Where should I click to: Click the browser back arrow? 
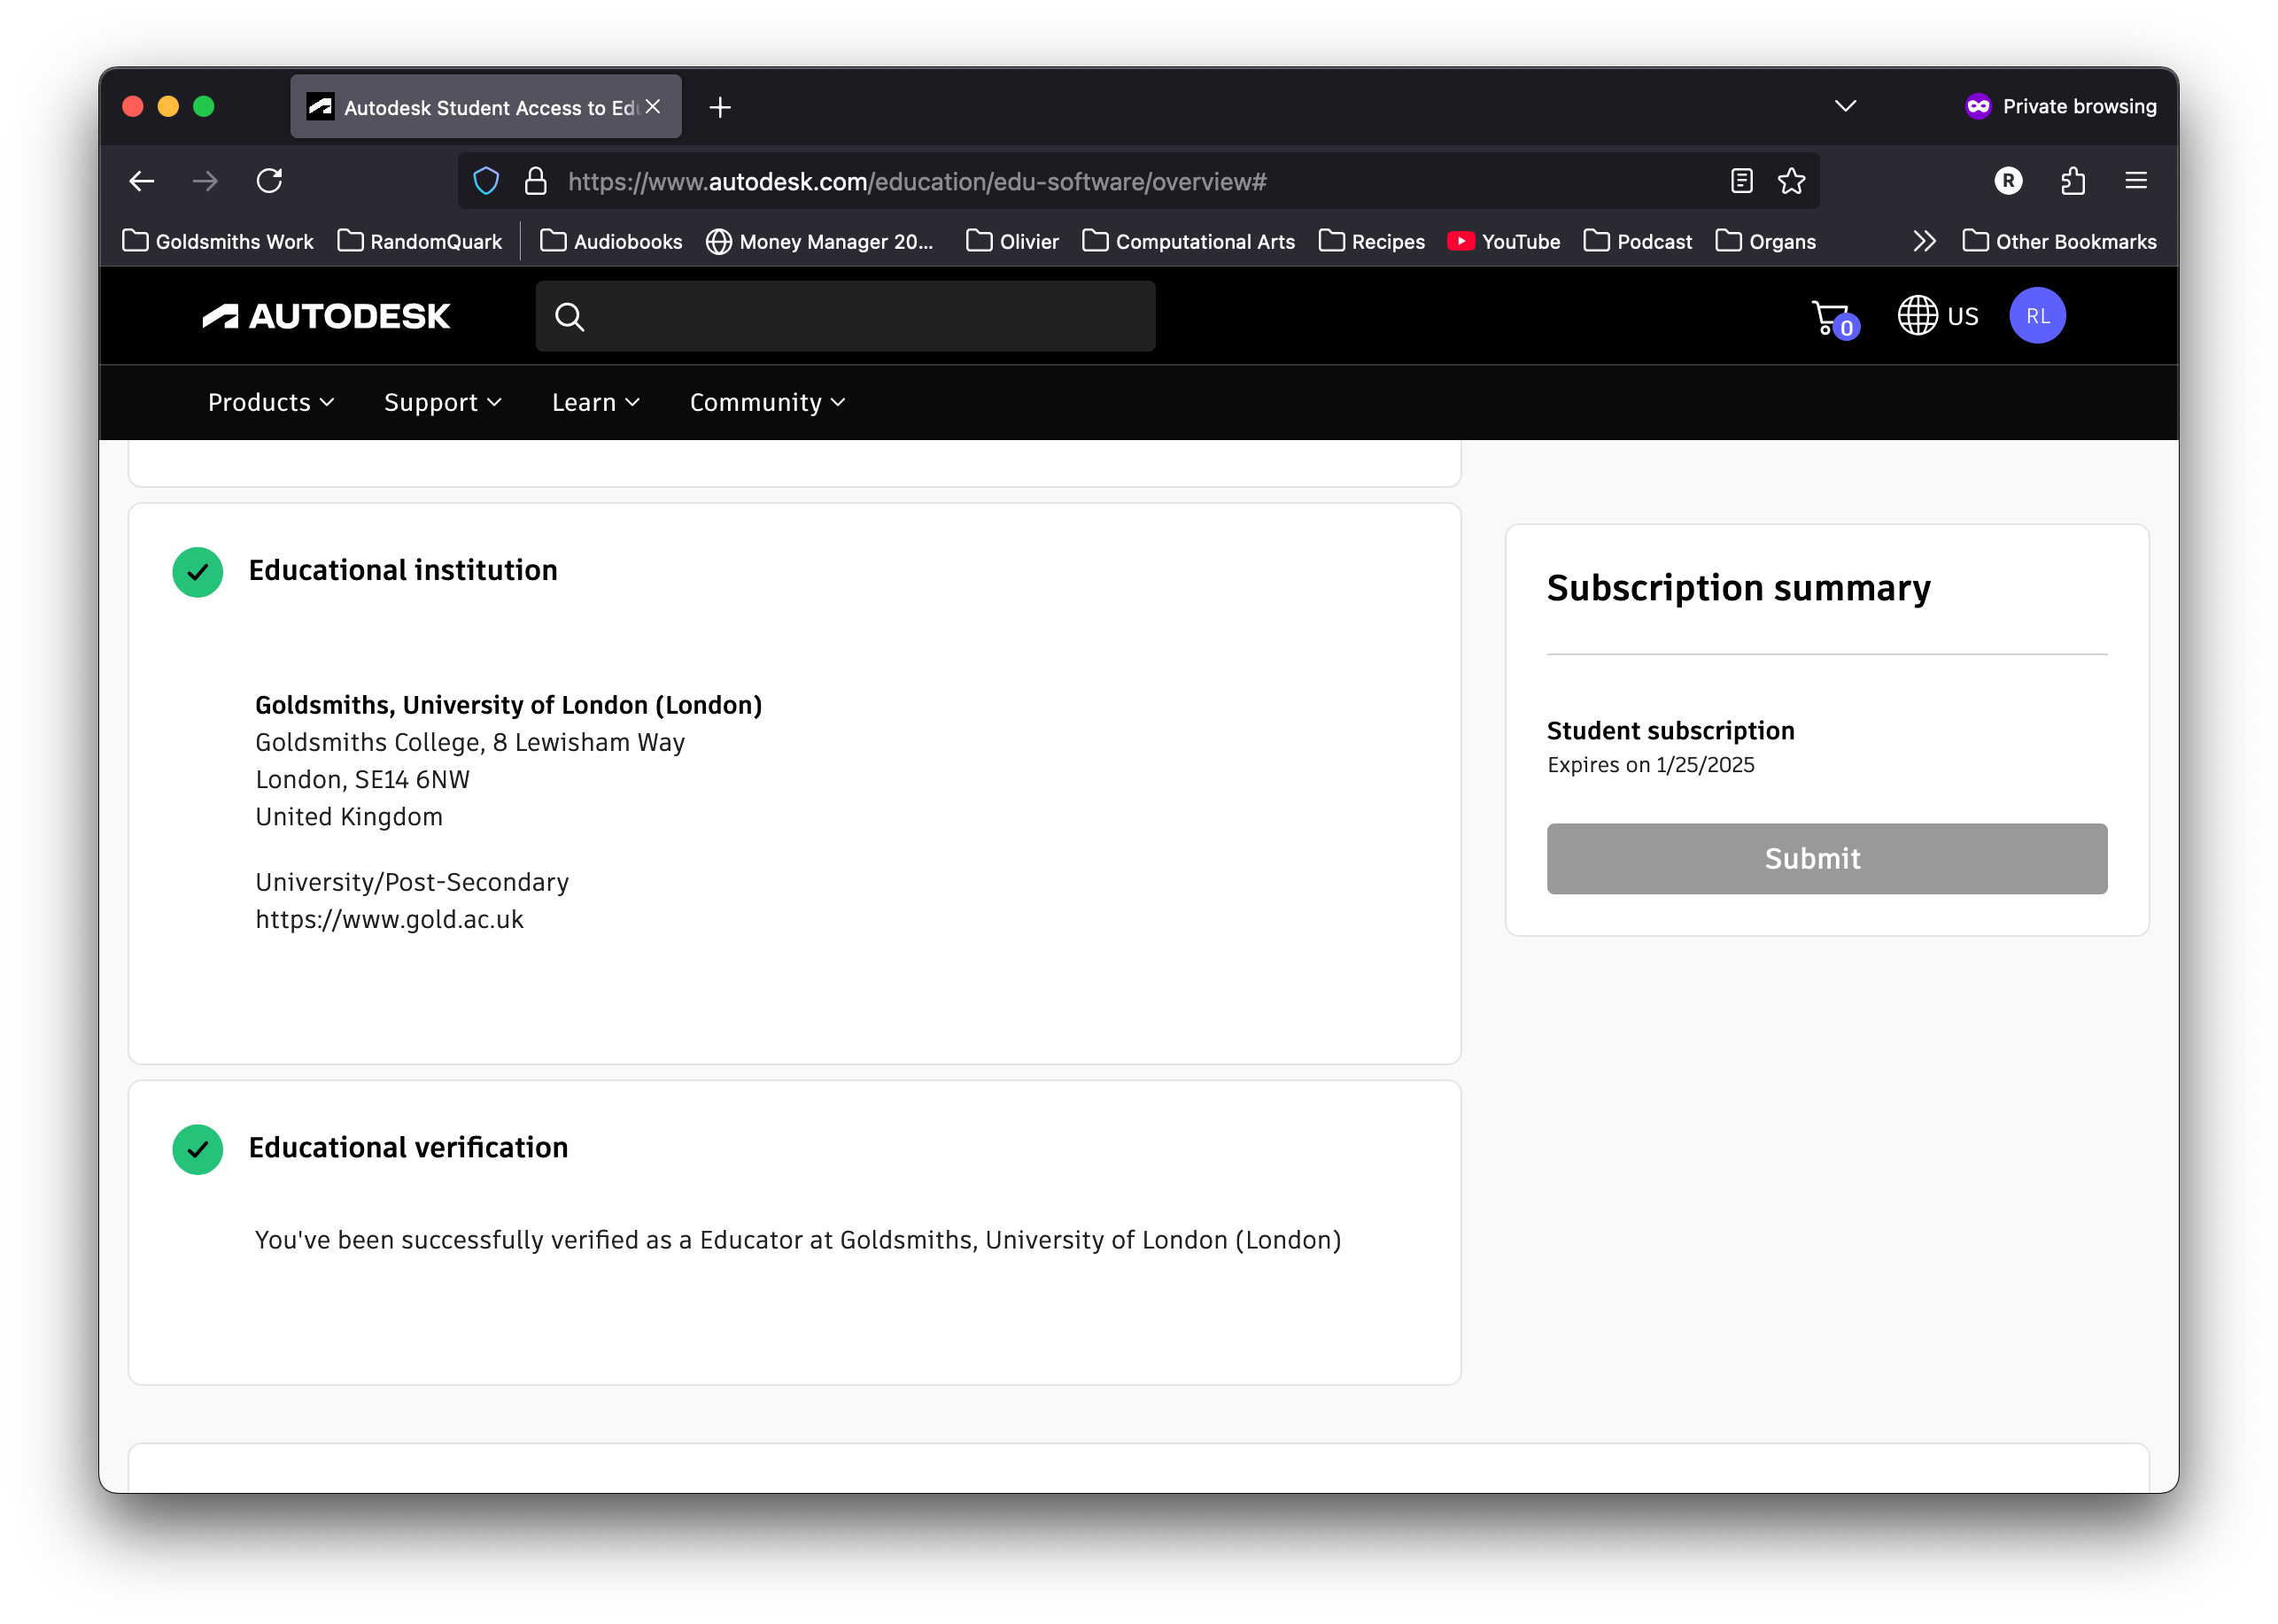pos(142,181)
